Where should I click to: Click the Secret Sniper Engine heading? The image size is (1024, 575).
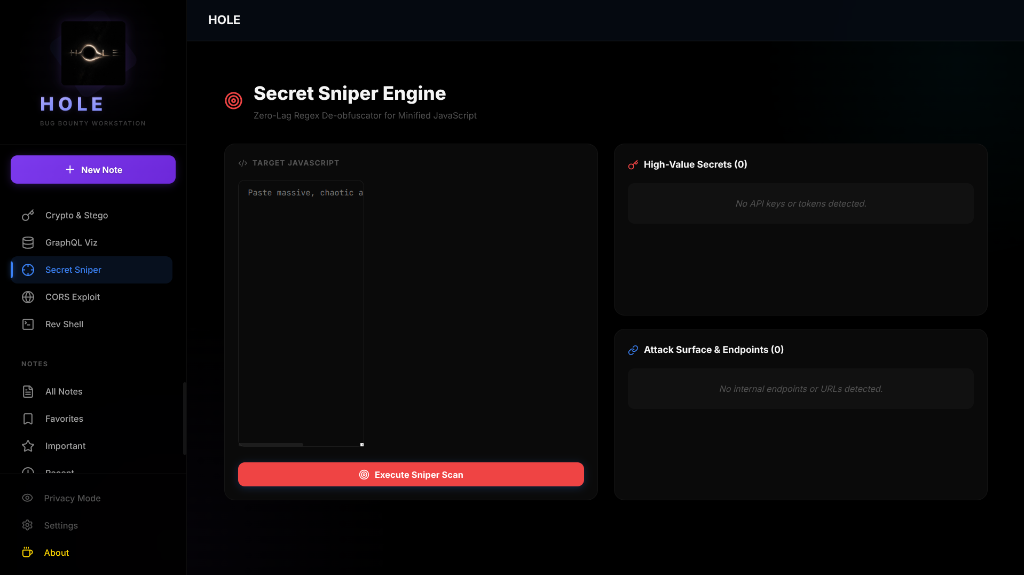point(349,93)
